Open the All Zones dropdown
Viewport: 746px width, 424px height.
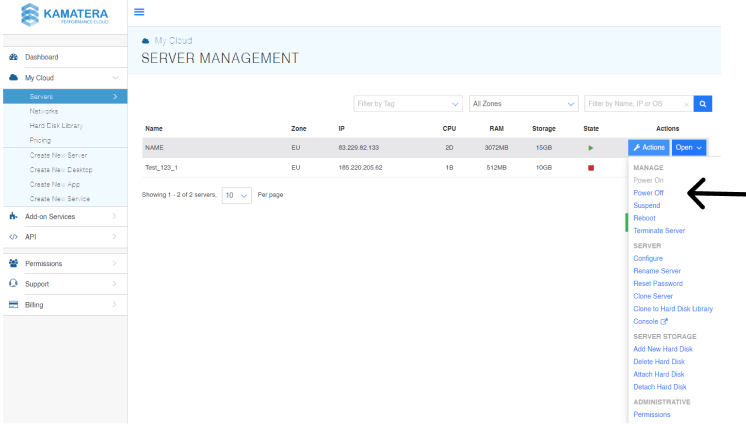[x=523, y=103]
